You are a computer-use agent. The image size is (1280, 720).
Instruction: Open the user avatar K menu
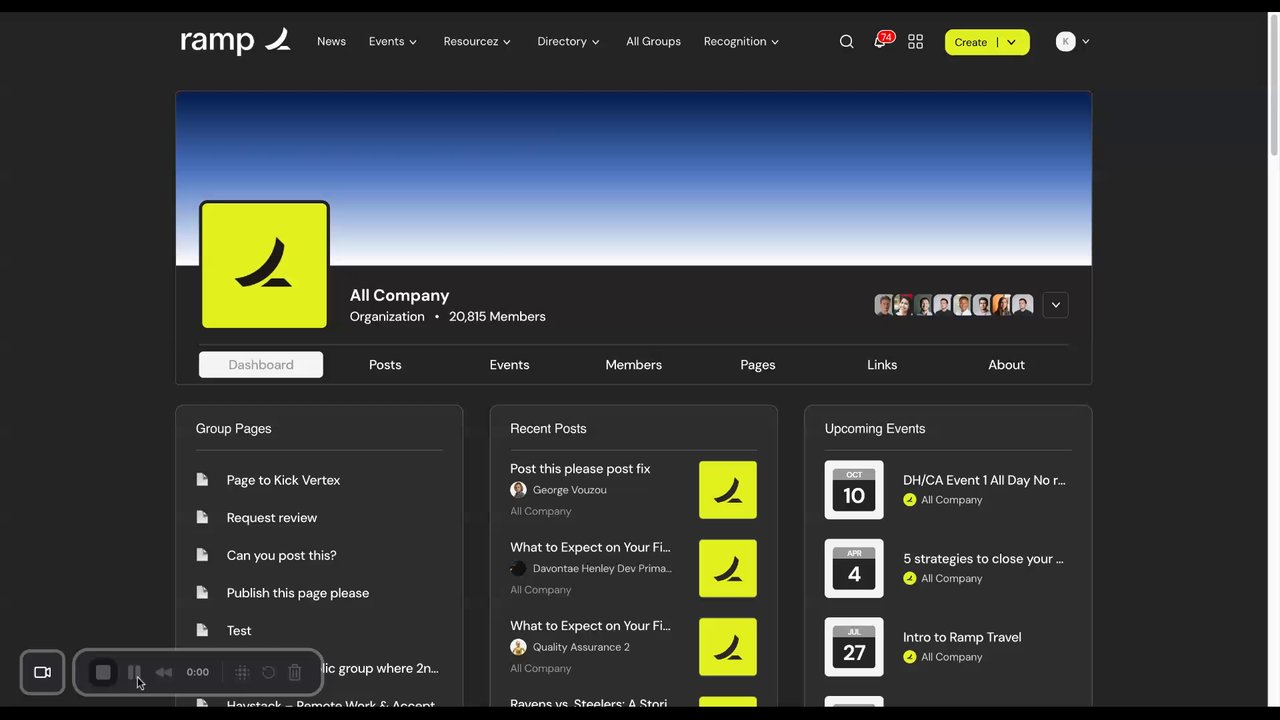(1072, 42)
